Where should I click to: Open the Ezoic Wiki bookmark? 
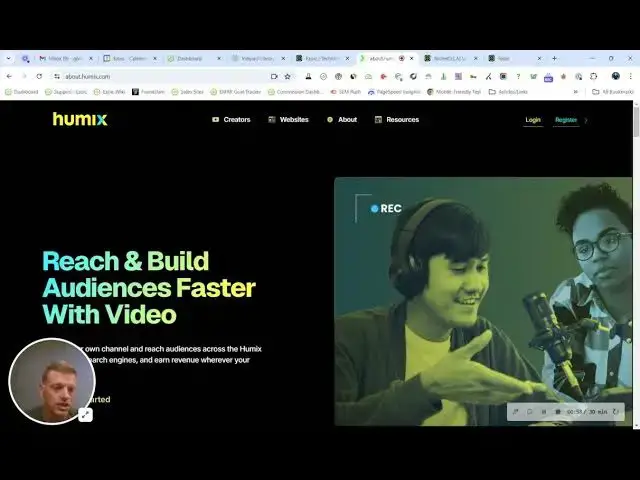pyautogui.click(x=109, y=92)
